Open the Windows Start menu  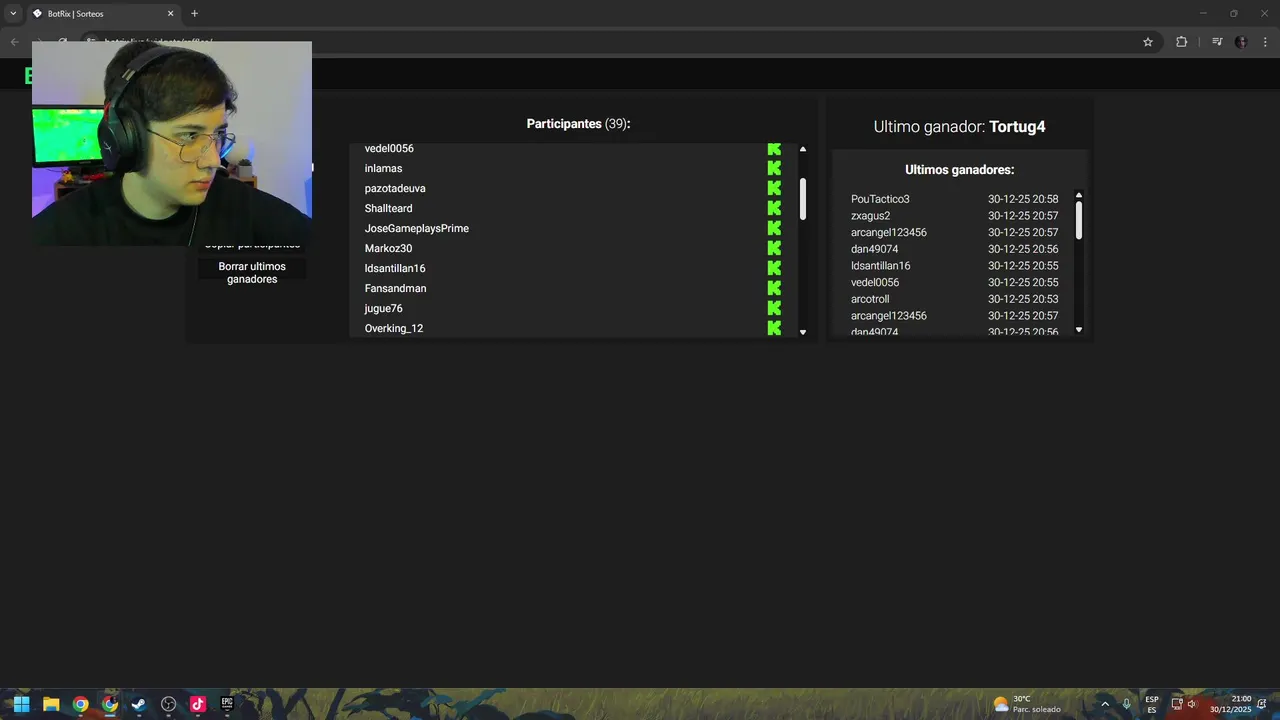pyautogui.click(x=21, y=704)
